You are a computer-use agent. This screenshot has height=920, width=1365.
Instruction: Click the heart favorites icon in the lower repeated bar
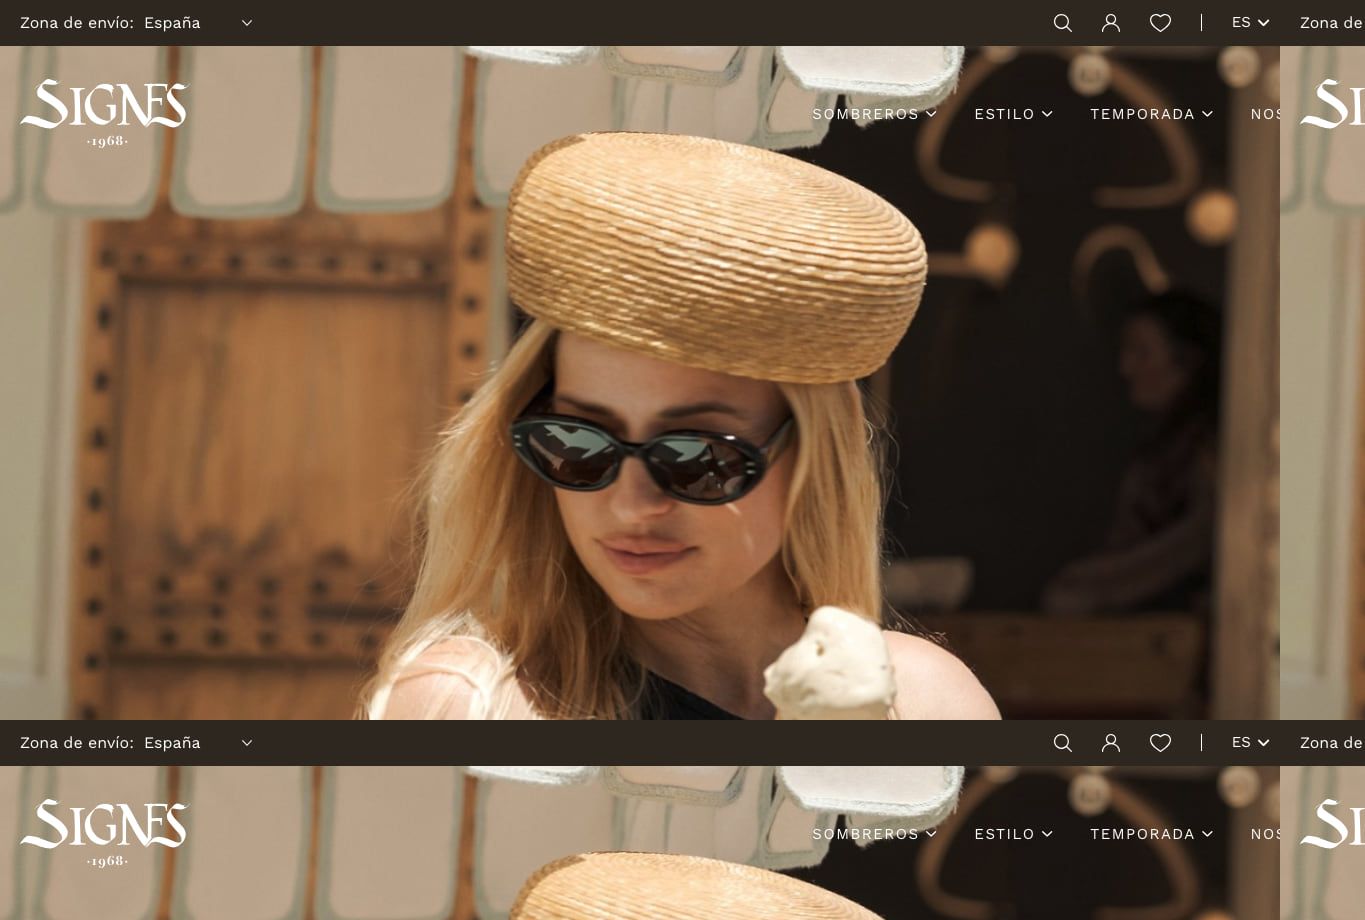(1160, 743)
